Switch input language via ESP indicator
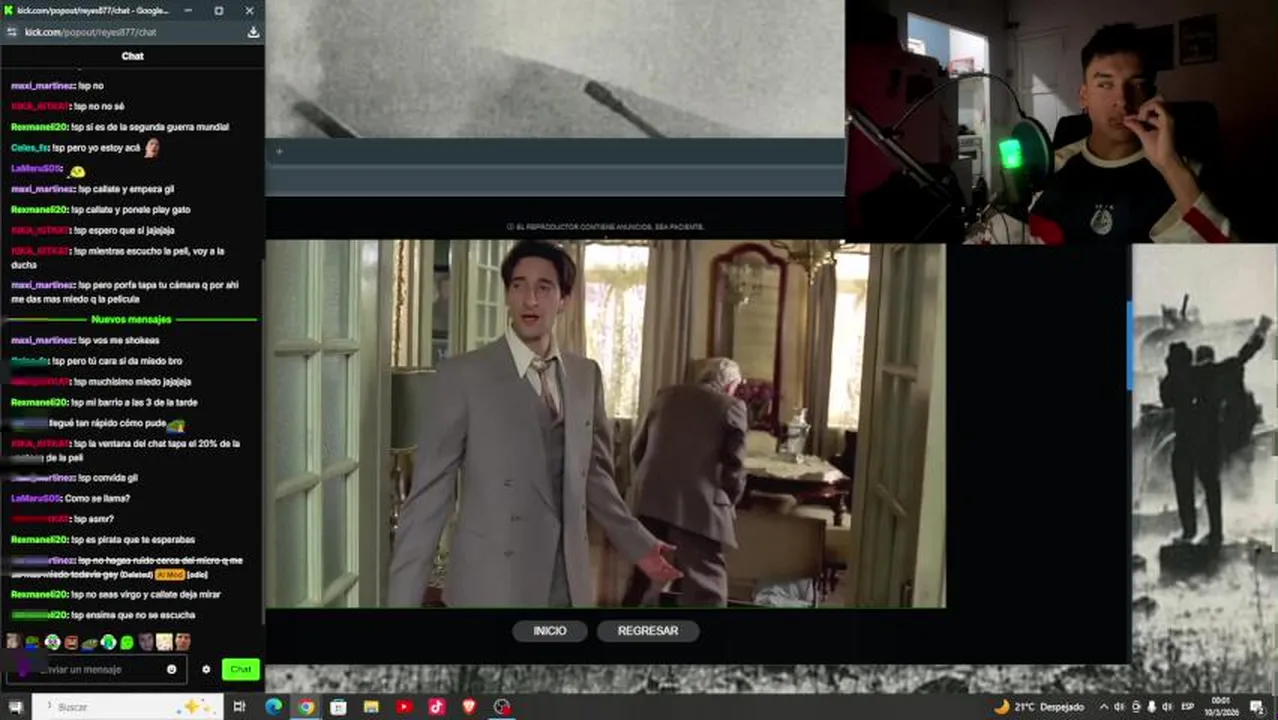Image resolution: width=1278 pixels, height=720 pixels. 1188,707
